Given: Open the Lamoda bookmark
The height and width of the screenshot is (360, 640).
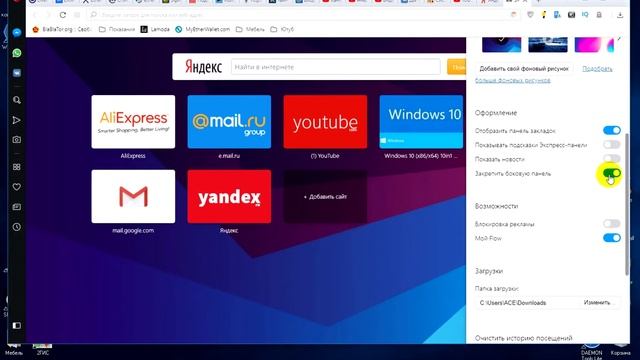Looking at the screenshot, I should pos(155,29).
